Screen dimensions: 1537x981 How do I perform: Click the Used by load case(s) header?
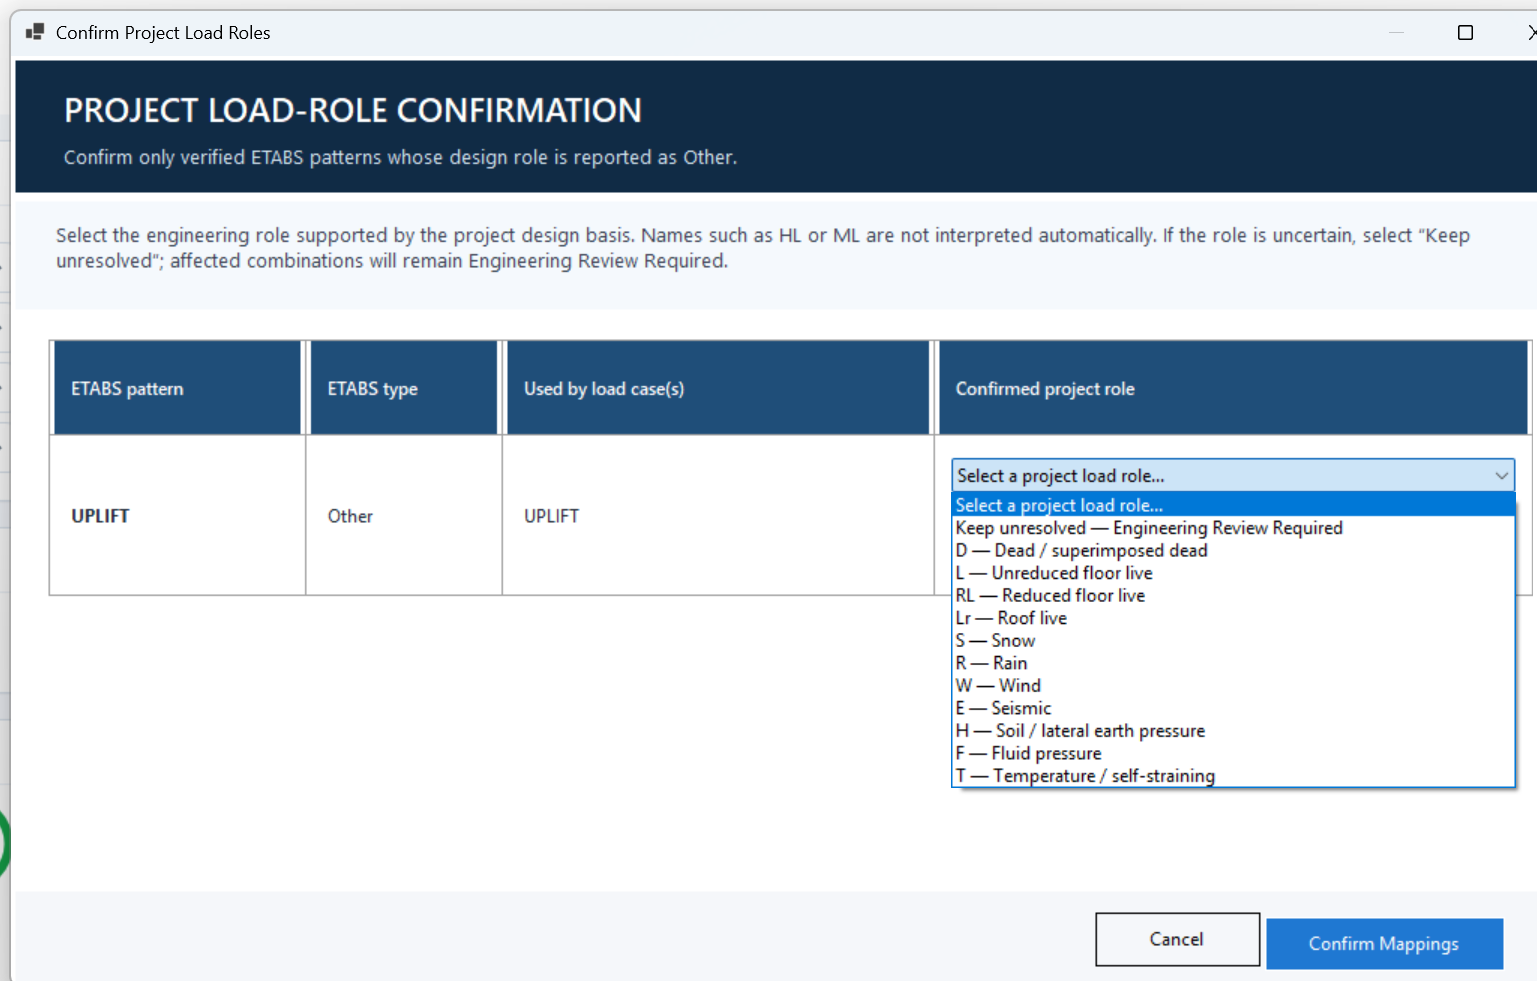click(x=718, y=388)
